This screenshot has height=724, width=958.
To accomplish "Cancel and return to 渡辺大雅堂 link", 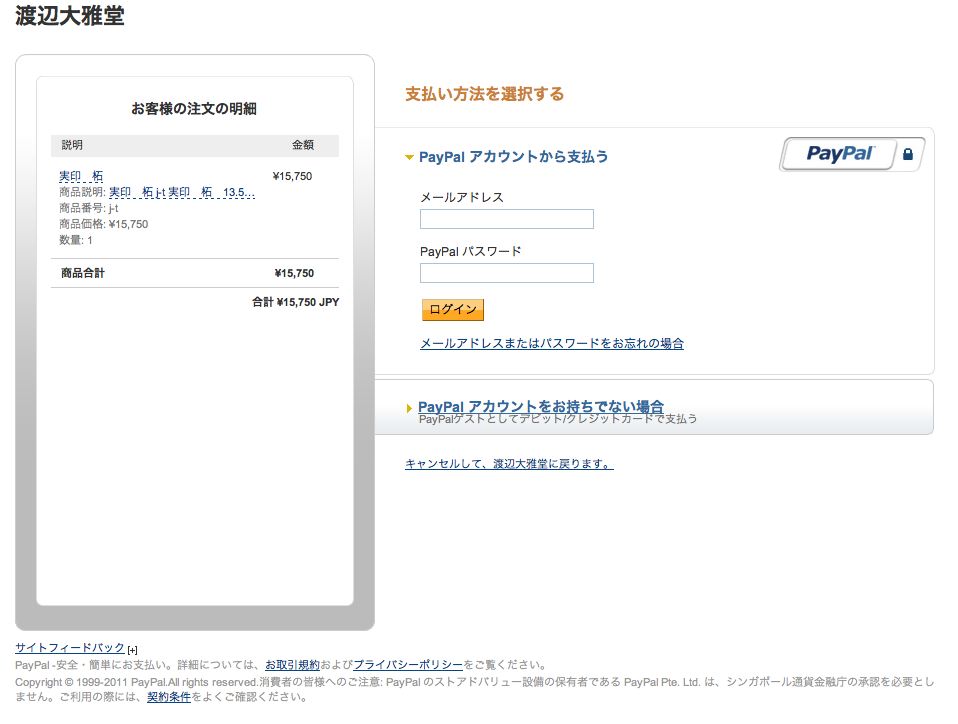I will click(x=509, y=464).
